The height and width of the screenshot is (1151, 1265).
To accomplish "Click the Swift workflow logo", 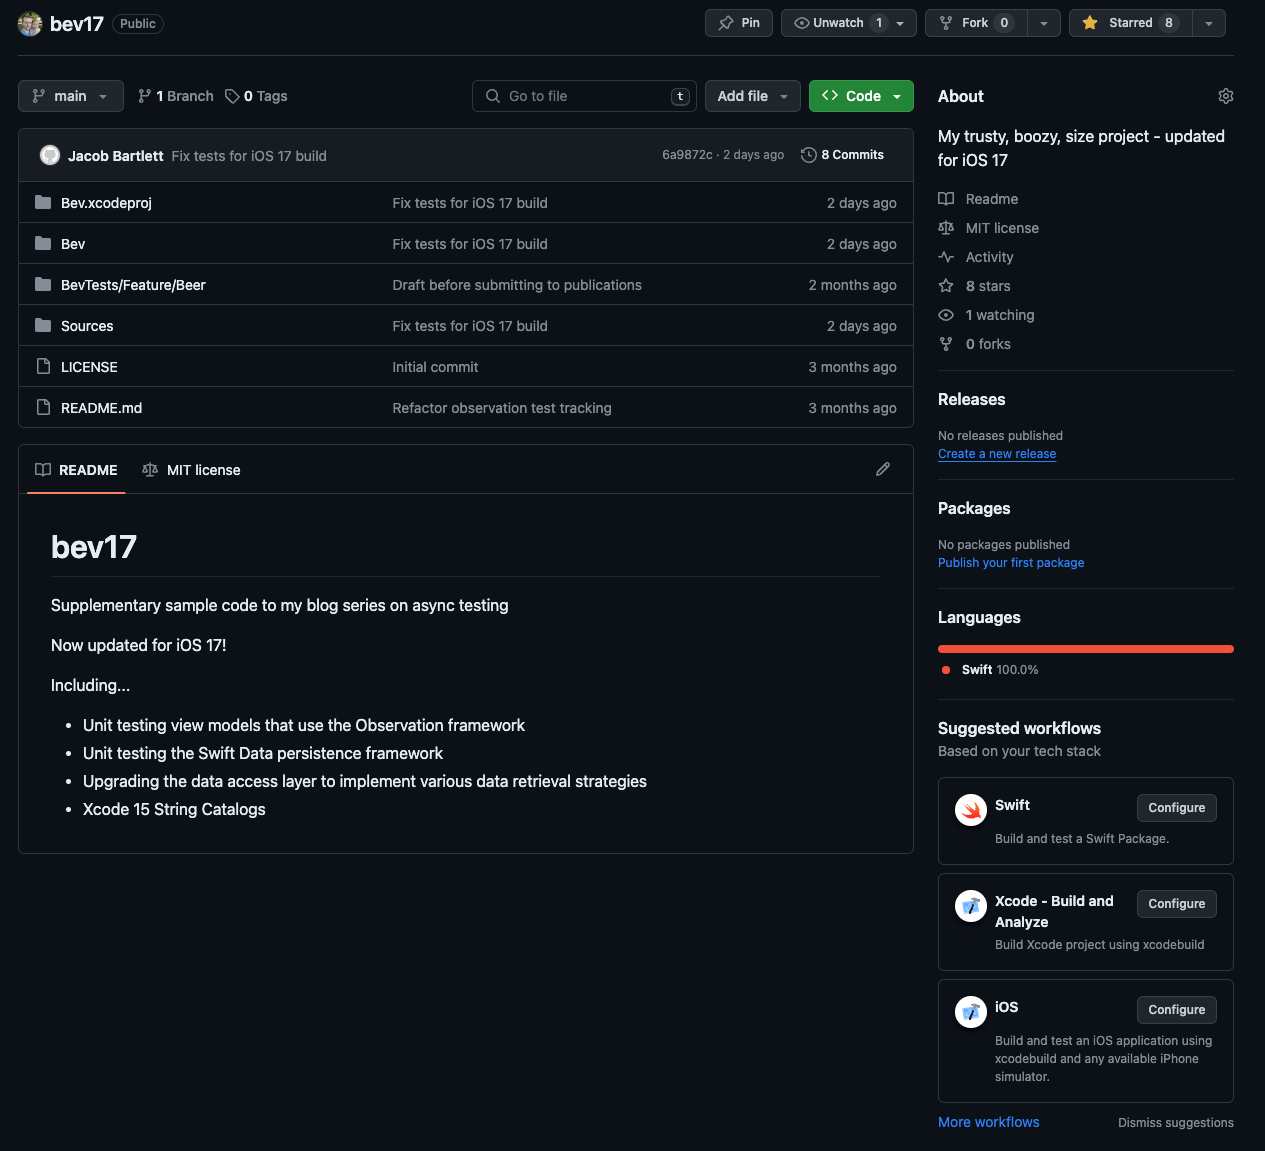I will click(971, 810).
